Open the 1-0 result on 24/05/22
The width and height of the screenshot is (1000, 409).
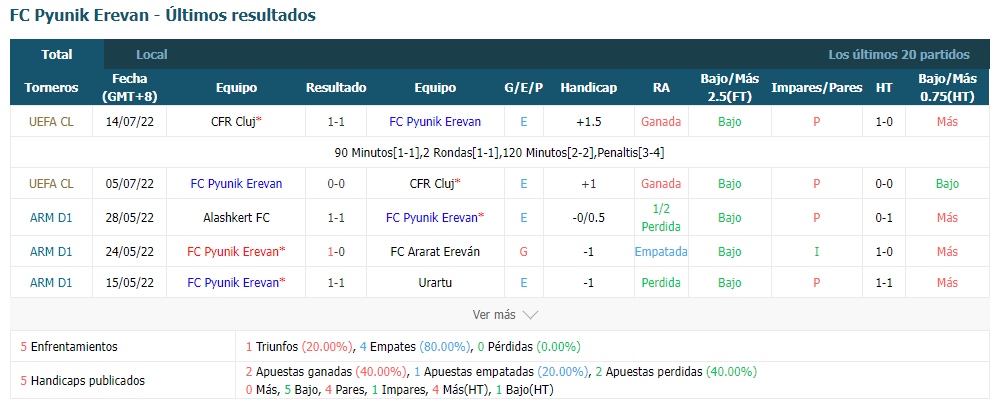[x=336, y=251]
